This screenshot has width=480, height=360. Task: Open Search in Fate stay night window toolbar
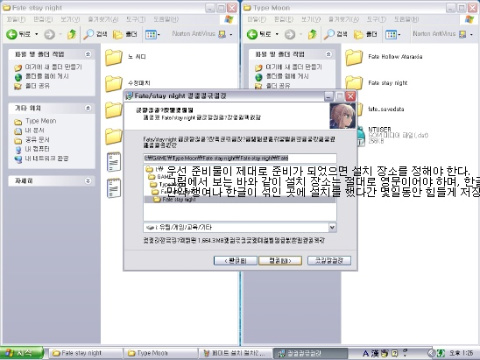[96, 34]
